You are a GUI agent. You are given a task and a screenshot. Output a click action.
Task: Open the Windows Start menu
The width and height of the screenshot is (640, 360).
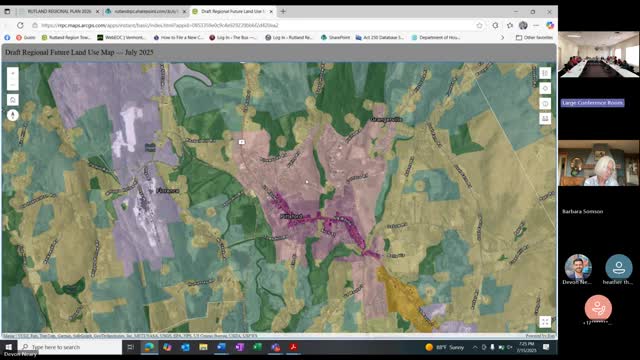(8, 347)
